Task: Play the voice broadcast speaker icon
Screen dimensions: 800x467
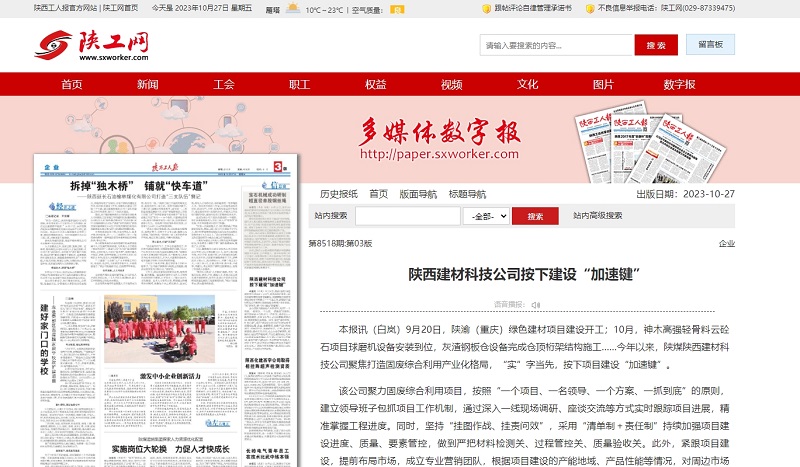Action: pyautogui.click(x=535, y=305)
